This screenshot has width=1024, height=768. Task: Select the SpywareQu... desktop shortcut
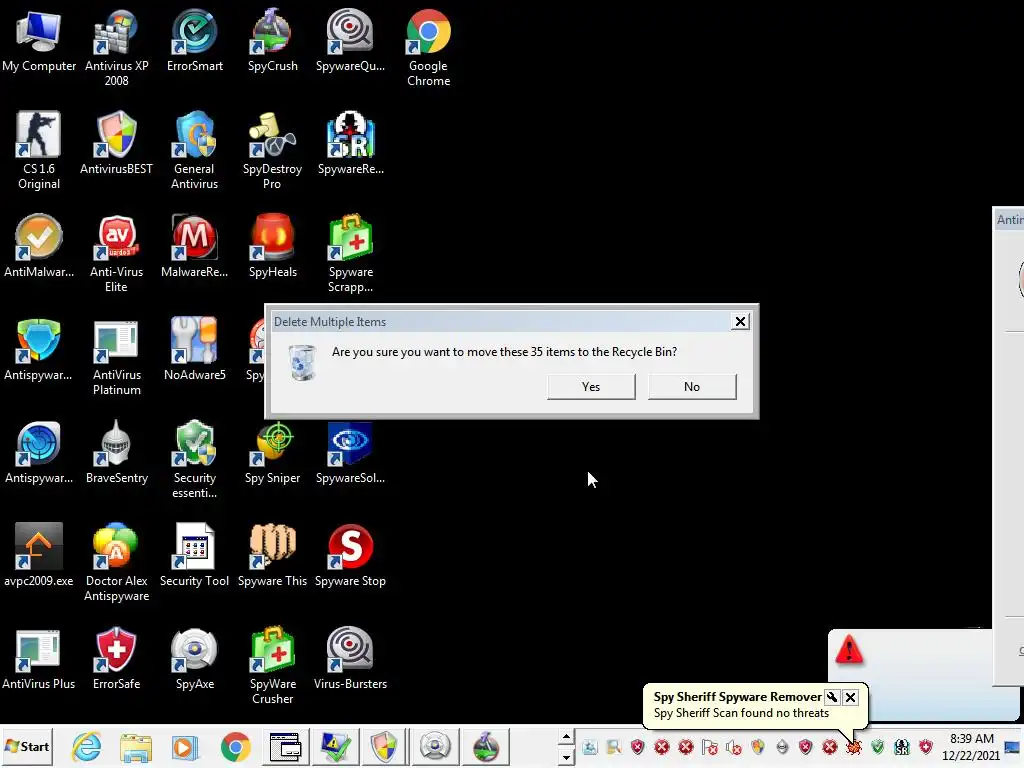(350, 42)
